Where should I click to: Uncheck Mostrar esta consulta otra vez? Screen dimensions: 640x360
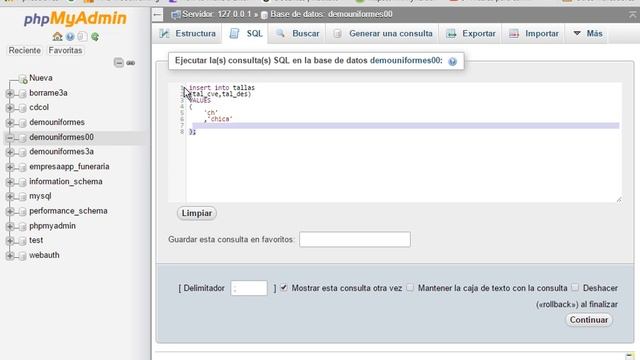[284, 288]
